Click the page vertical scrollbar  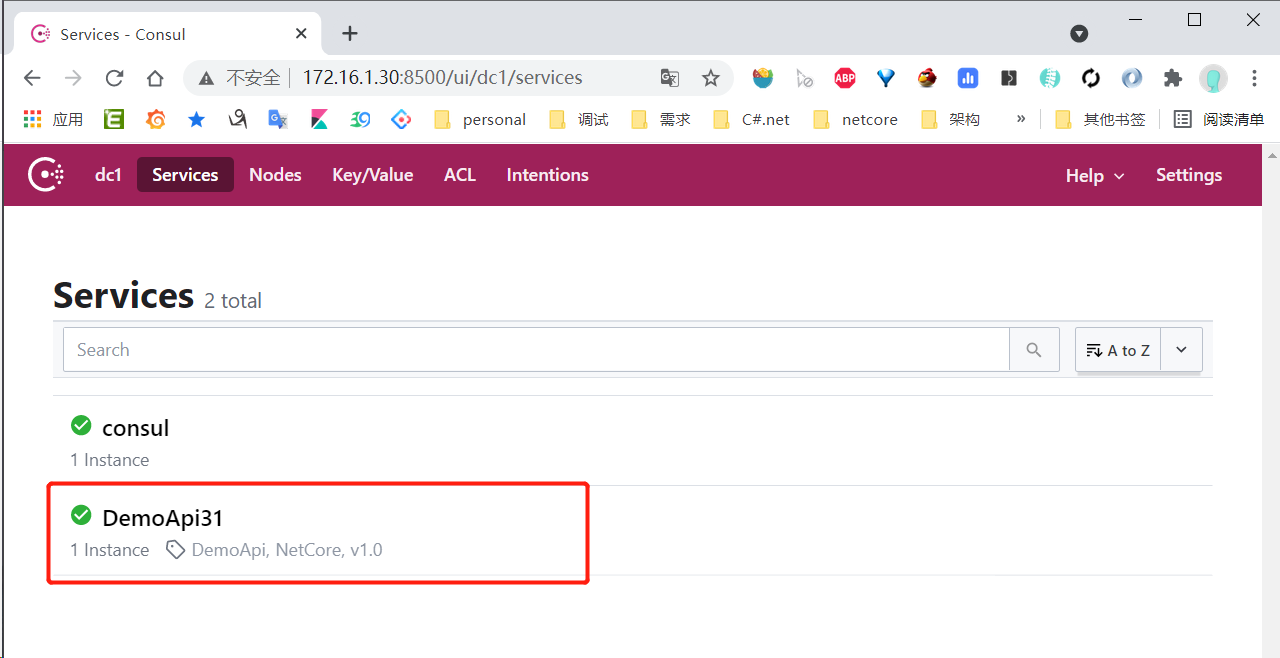pos(1273,400)
